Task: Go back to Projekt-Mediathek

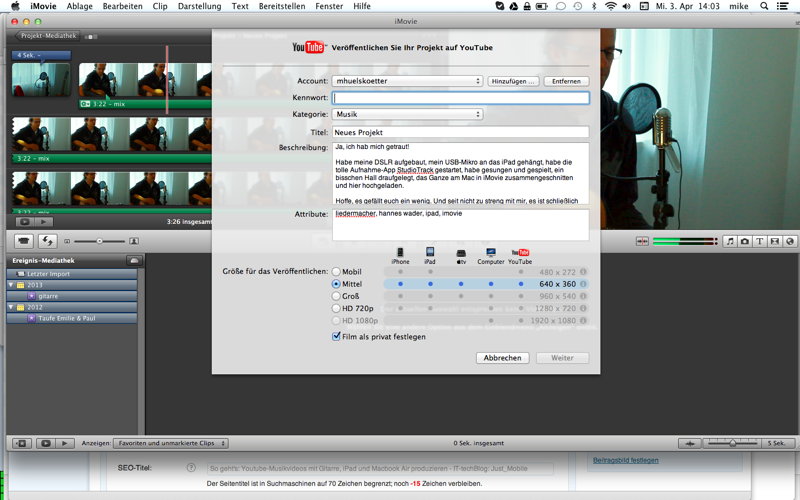Action: [47, 36]
